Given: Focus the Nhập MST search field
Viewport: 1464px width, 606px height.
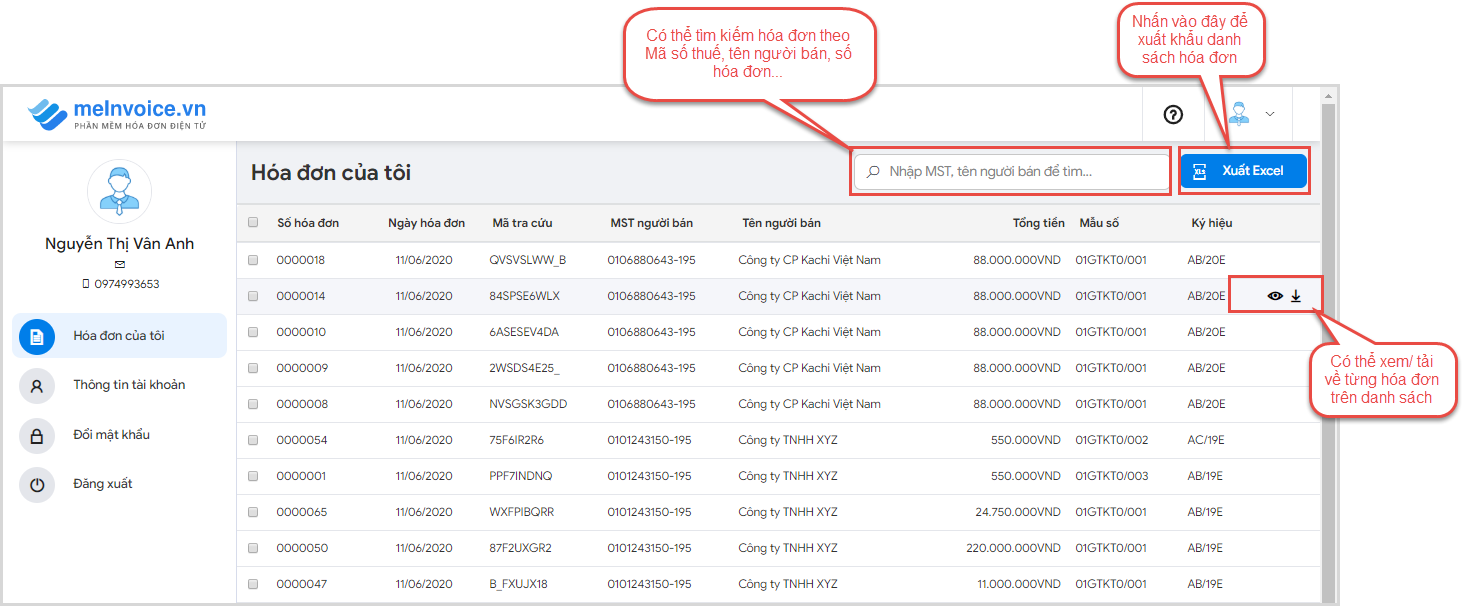Looking at the screenshot, I should tap(1011, 171).
